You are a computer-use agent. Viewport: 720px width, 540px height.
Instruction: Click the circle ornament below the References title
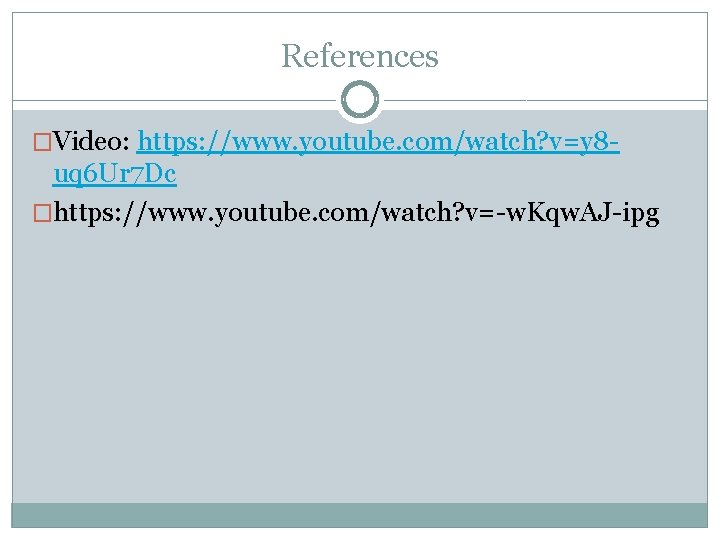point(360,100)
